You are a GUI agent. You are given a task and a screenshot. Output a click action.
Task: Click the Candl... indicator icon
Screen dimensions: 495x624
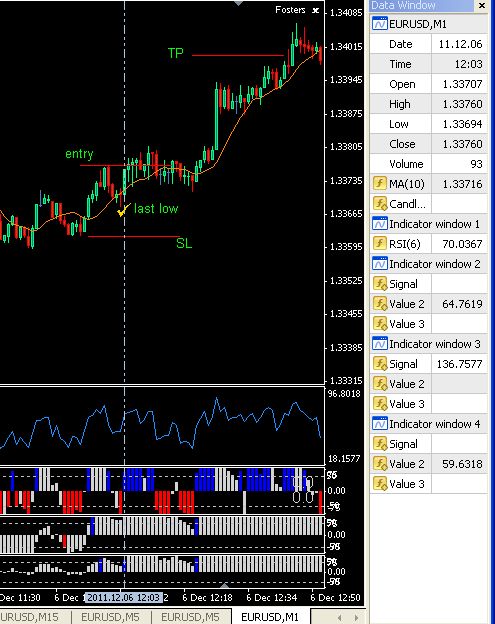point(380,204)
